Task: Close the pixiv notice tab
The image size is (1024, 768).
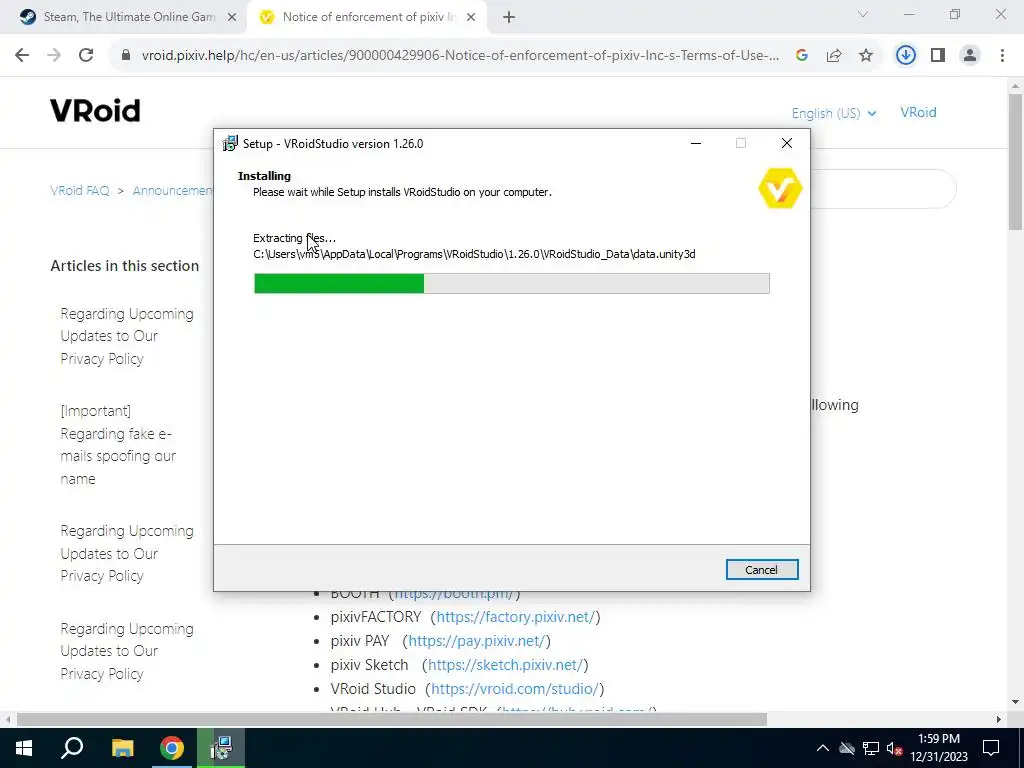Action: pyautogui.click(x=471, y=18)
